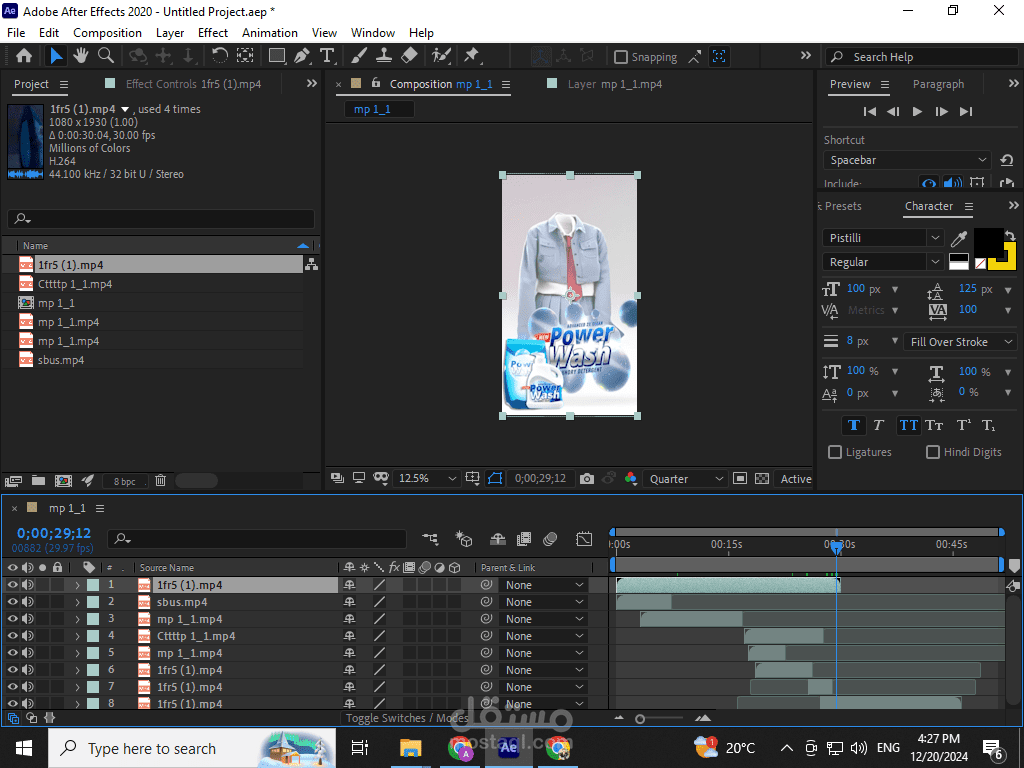1024x768 pixels.
Task: Pick the Zoom magnifier tool
Action: pyautogui.click(x=106, y=56)
